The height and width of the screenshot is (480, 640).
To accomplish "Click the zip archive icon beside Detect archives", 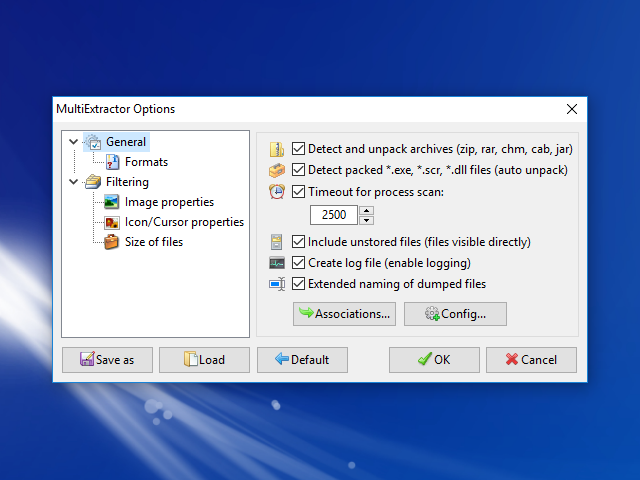I will 277,149.
